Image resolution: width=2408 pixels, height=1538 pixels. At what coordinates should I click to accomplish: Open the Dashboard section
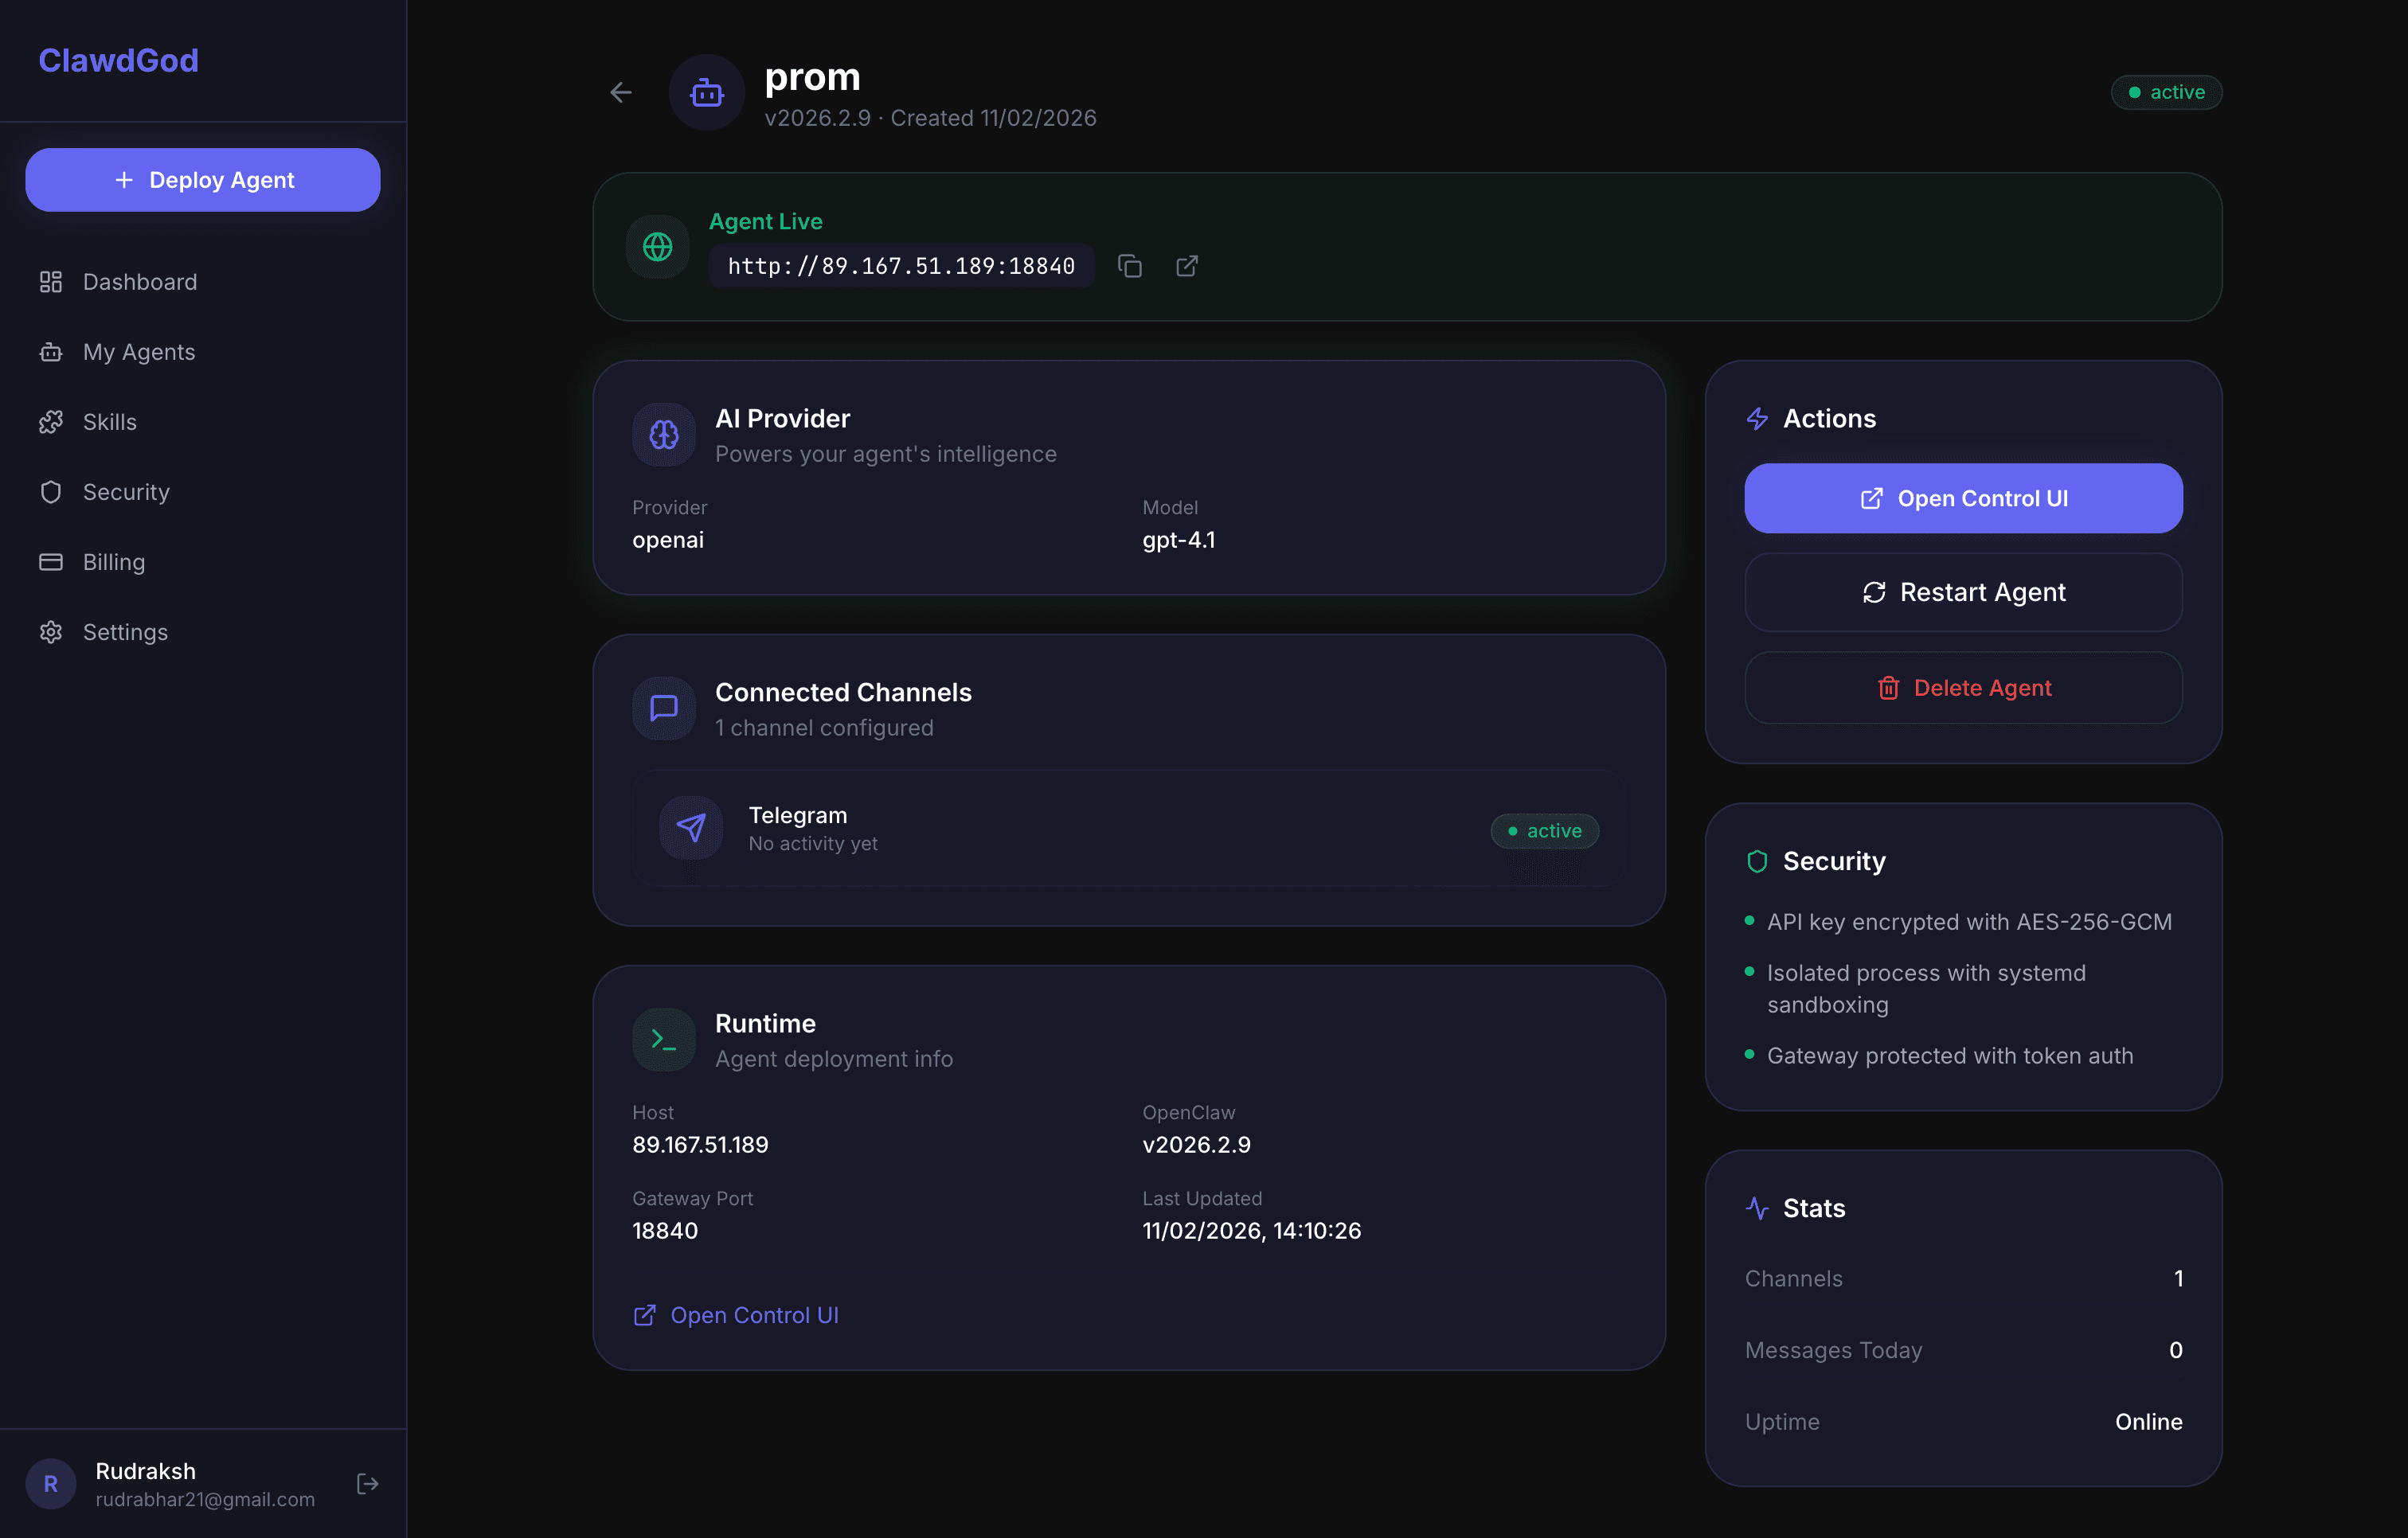click(139, 281)
